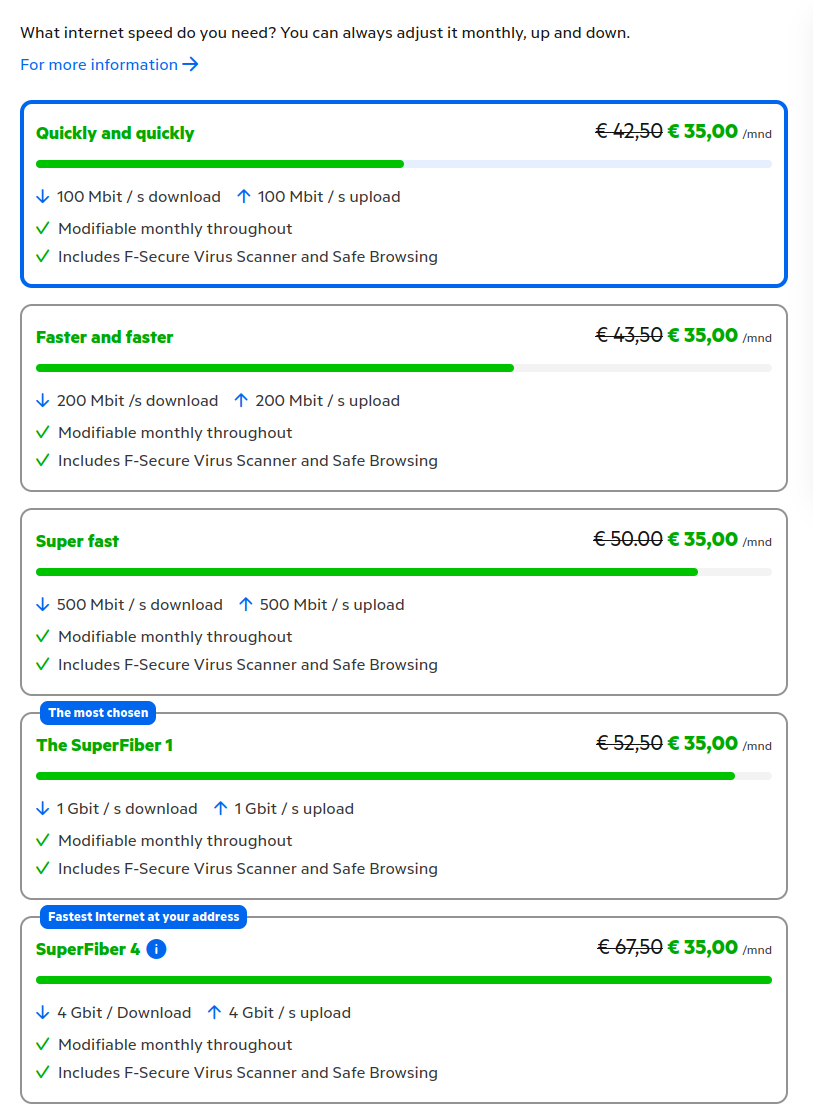This screenshot has height=1119, width=813.
Task: Click the F-Secure checkmark in Super fast plan
Action: [43, 664]
